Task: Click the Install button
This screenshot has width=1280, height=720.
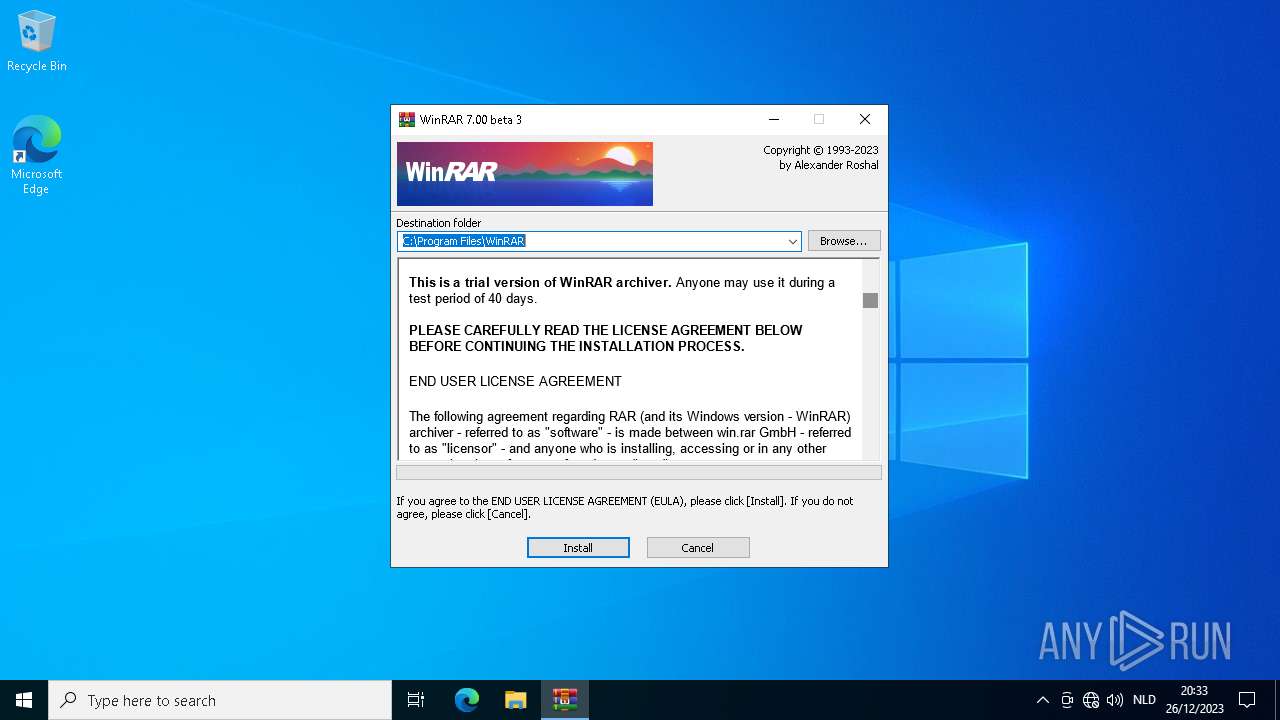Action: (578, 547)
